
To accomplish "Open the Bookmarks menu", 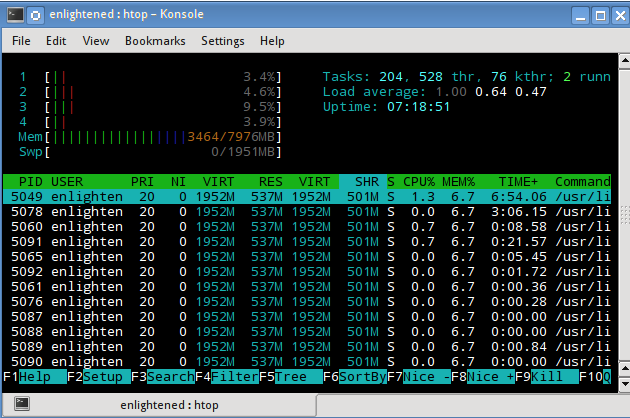I will pyautogui.click(x=155, y=41).
